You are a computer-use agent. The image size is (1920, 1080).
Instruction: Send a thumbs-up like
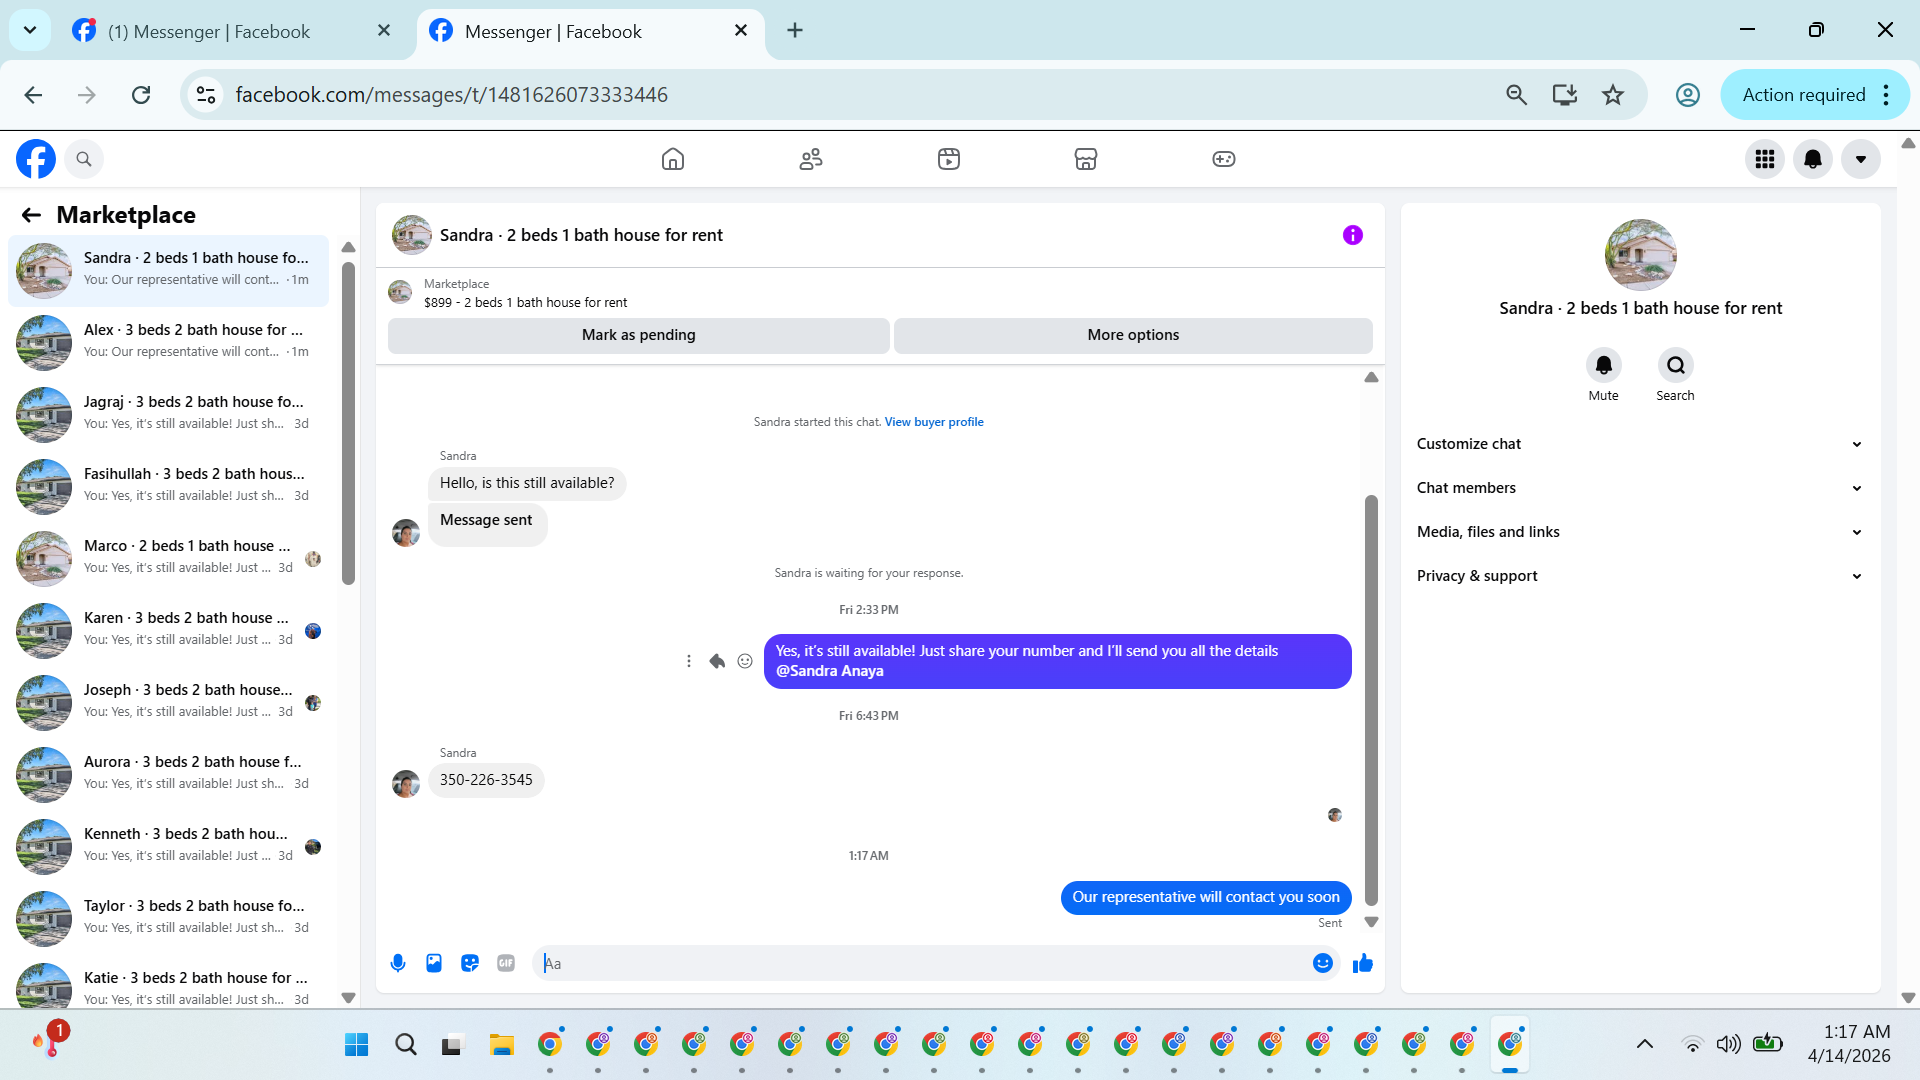(x=1362, y=963)
